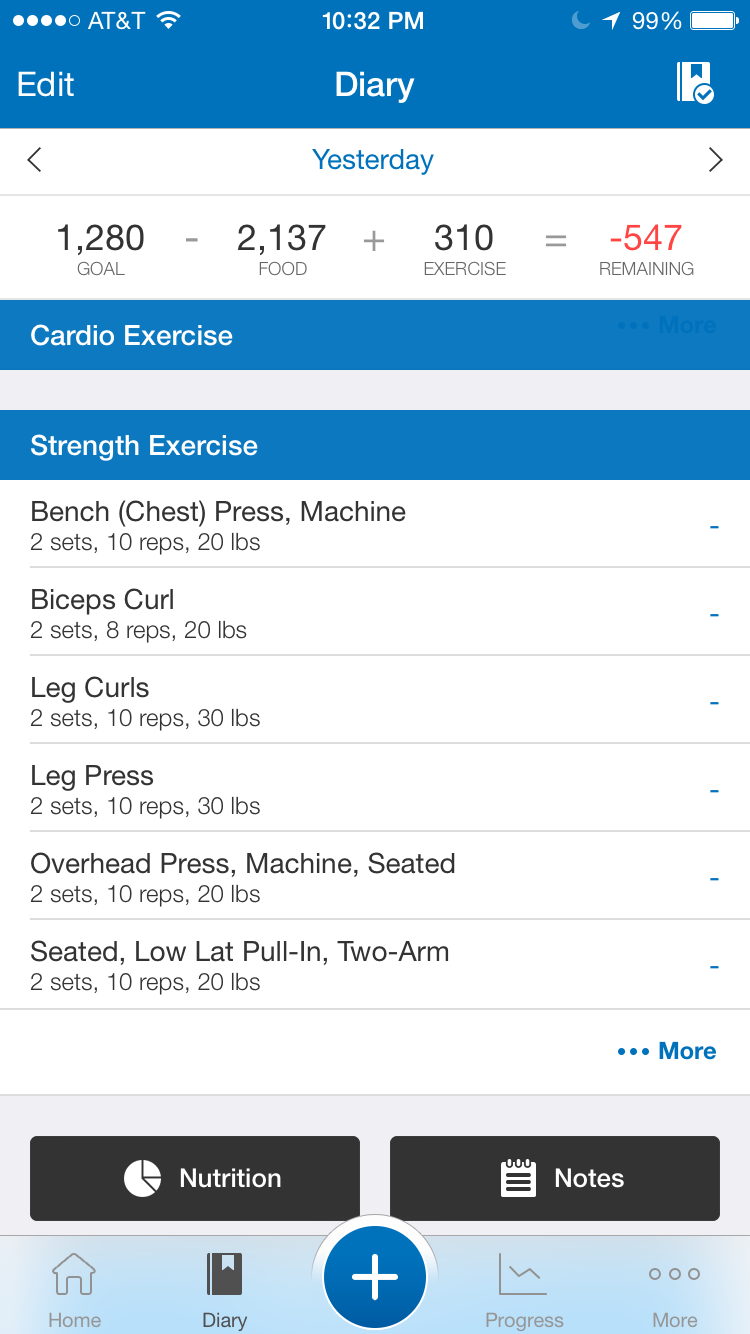Image resolution: width=750 pixels, height=1334 pixels.
Task: Tap the blue plus add button
Action: coord(375,1277)
